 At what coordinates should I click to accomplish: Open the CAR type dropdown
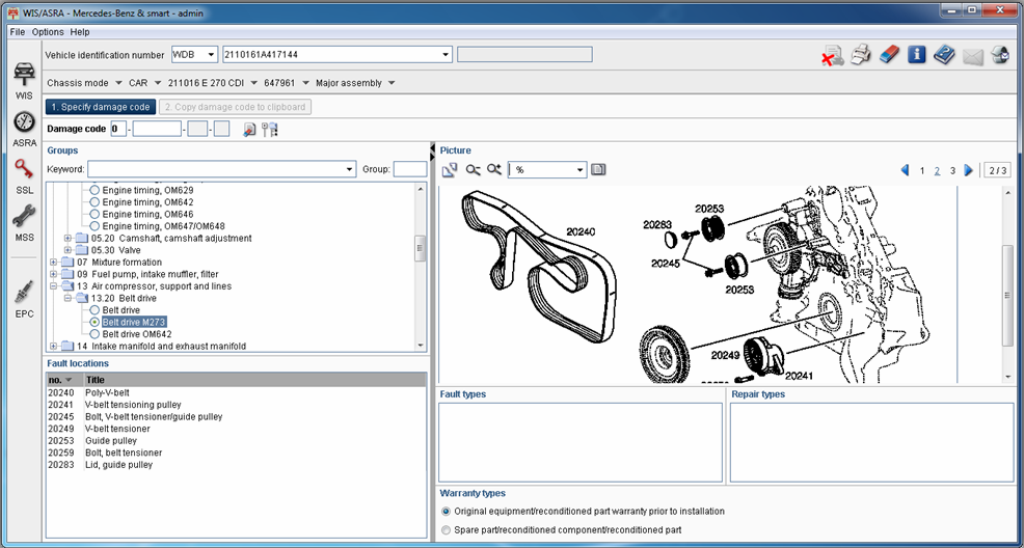[x=157, y=83]
